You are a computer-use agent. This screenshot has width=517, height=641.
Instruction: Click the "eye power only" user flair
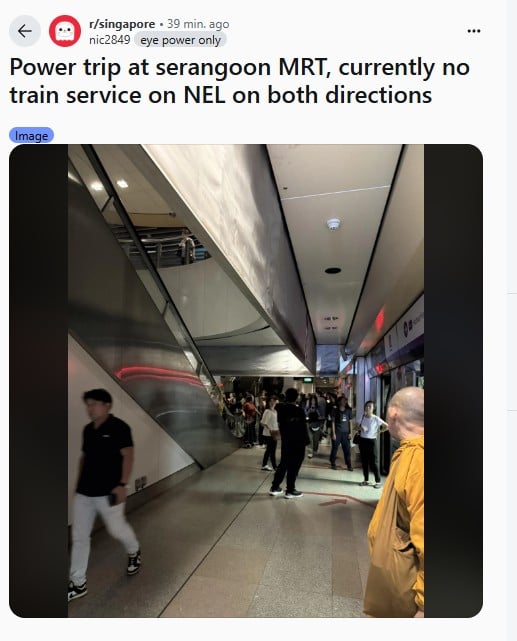(x=180, y=40)
